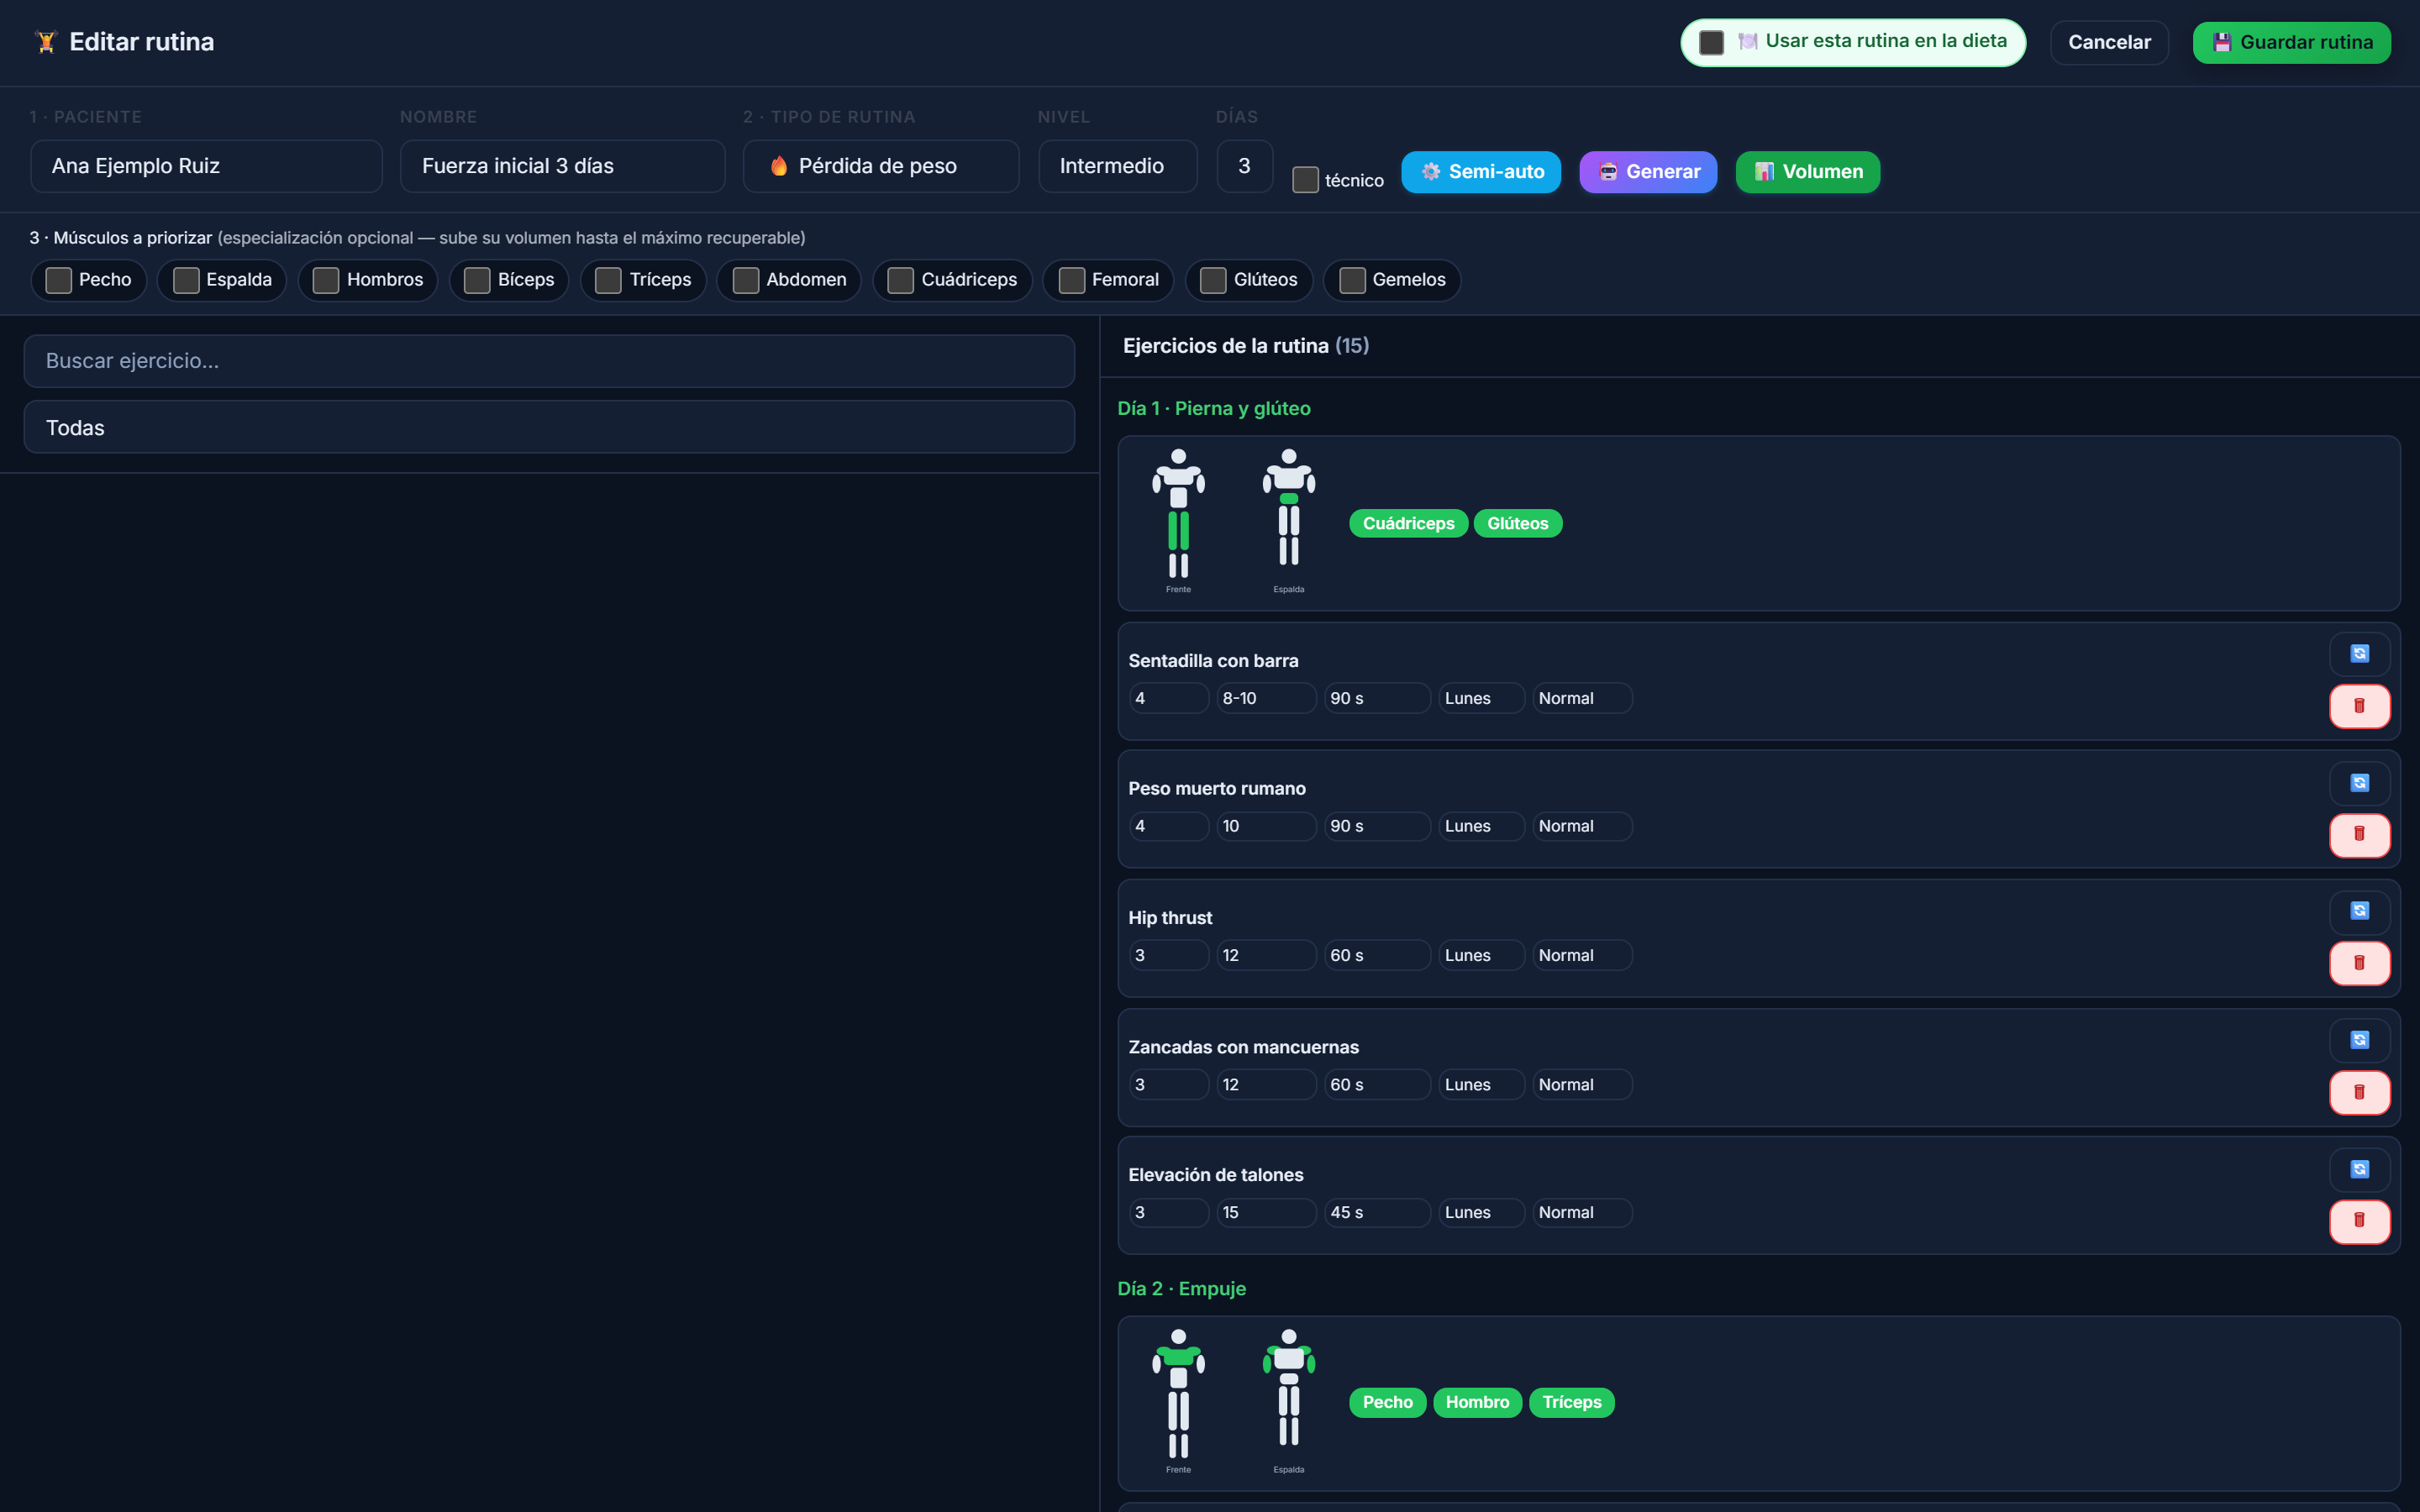Swap the Hip thrust exercise

click(x=2359, y=911)
